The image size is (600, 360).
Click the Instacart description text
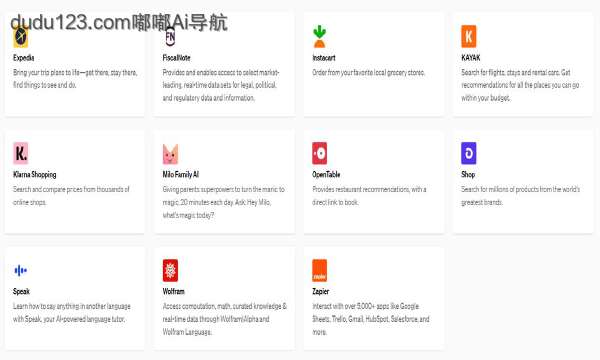(x=368, y=72)
